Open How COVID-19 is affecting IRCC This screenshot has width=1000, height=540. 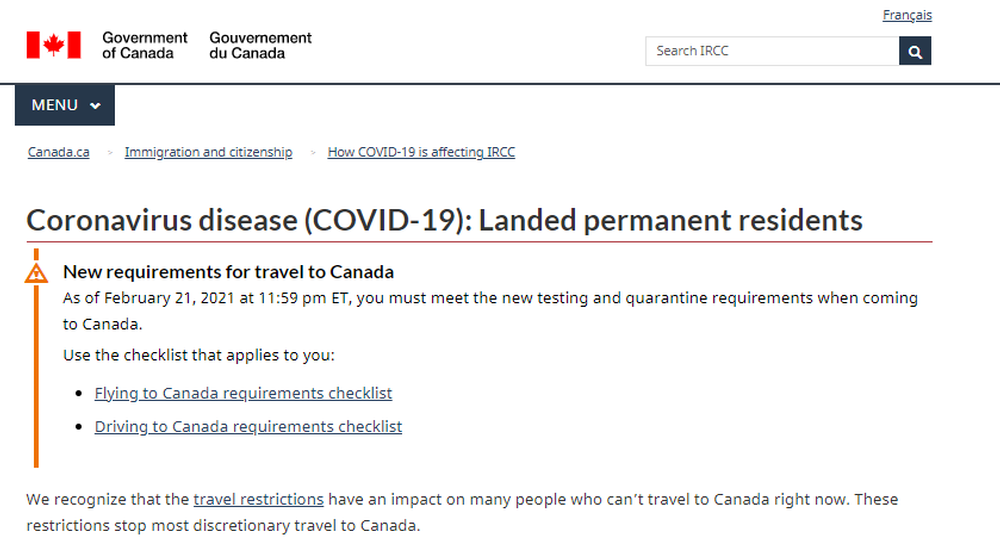tap(422, 152)
